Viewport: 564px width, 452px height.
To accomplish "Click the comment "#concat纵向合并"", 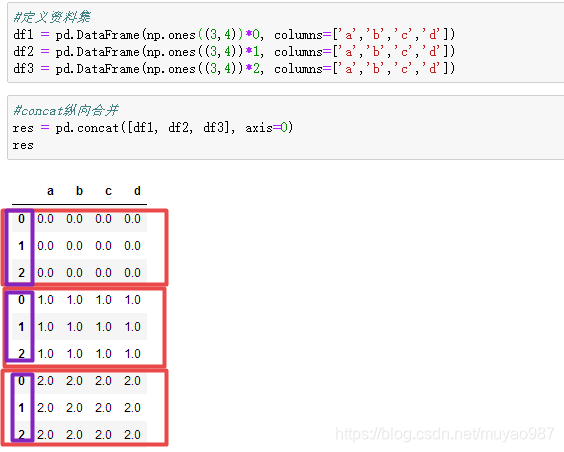I will pyautogui.click(x=65, y=110).
